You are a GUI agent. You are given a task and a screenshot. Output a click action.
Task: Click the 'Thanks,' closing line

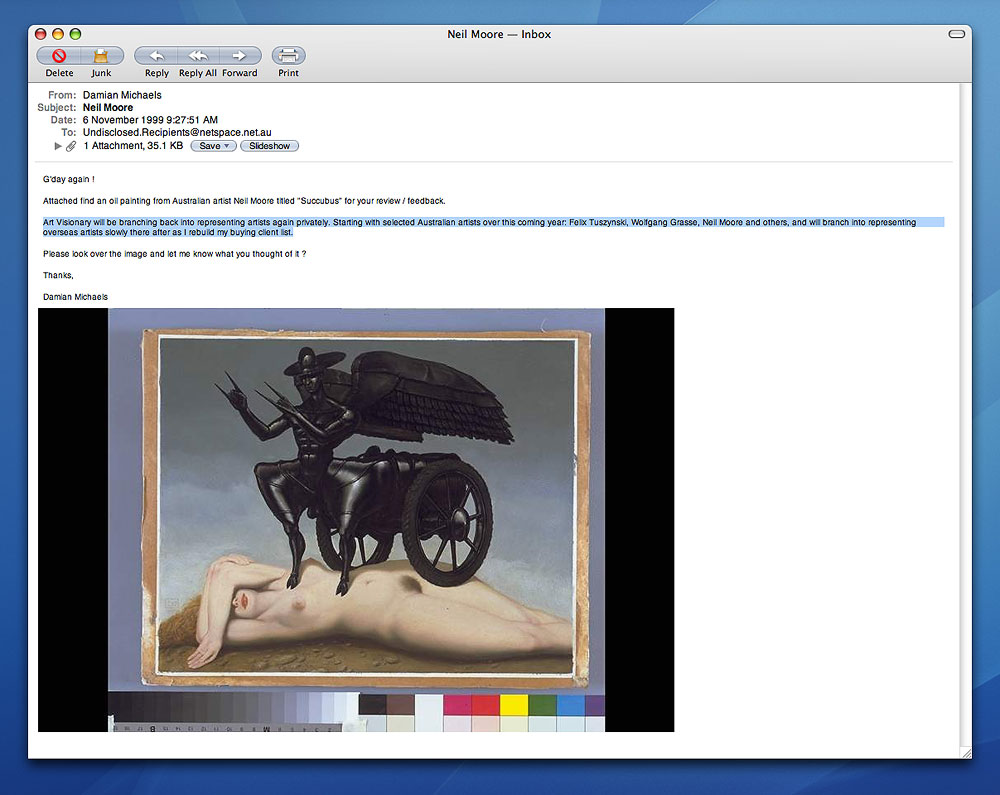pyautogui.click(x=58, y=275)
